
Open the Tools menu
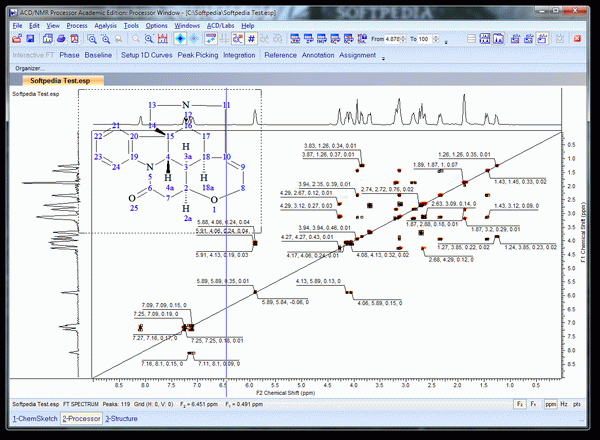click(131, 26)
